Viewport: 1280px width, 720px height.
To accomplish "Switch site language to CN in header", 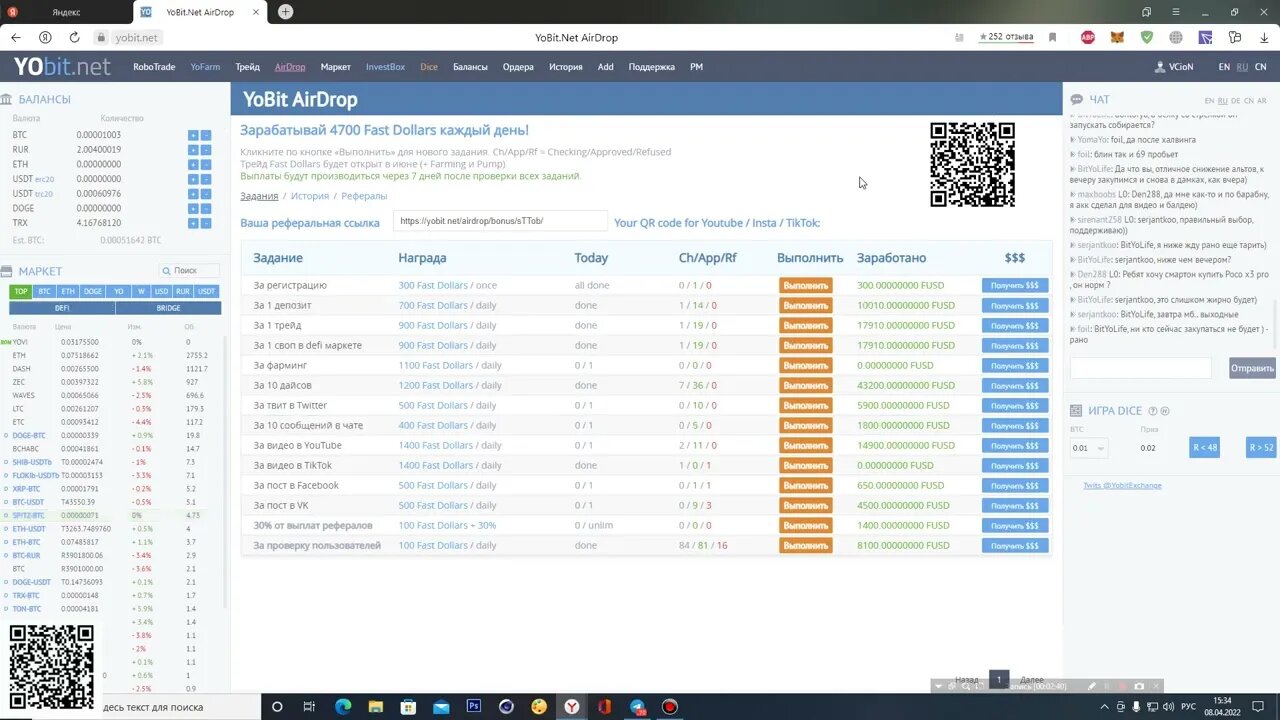I will pyautogui.click(x=1260, y=67).
